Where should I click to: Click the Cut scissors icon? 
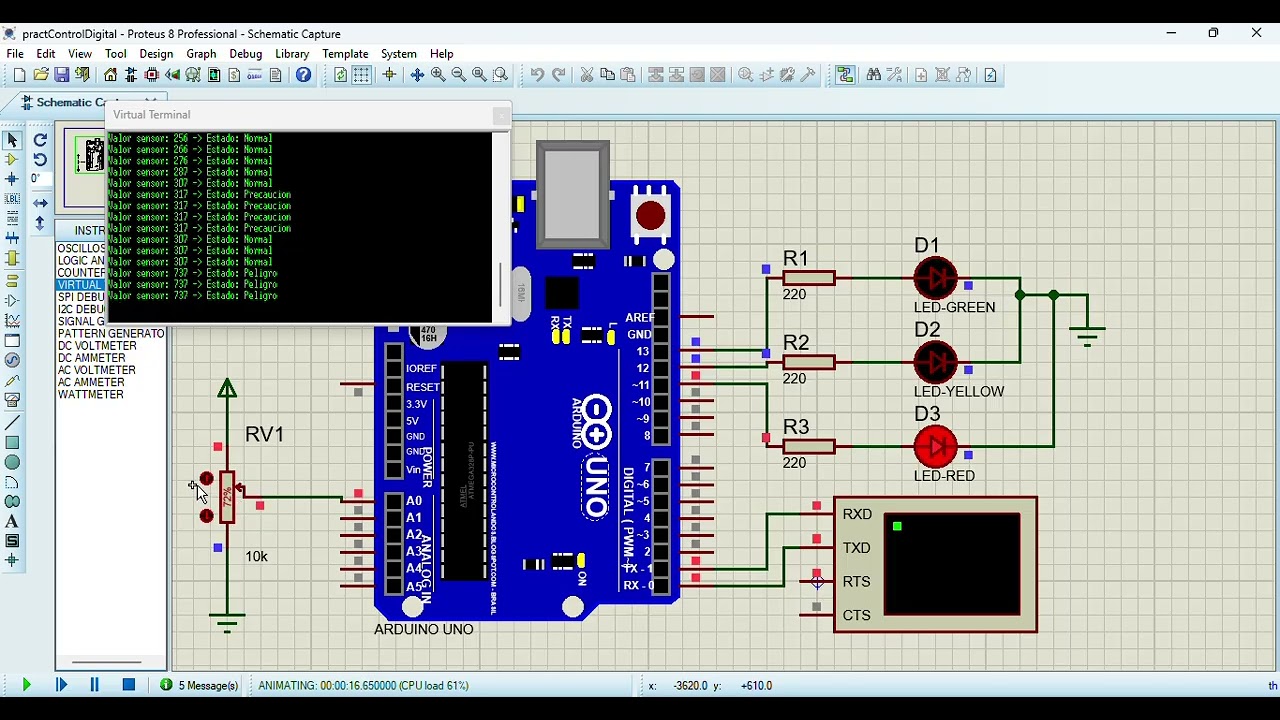(x=587, y=75)
